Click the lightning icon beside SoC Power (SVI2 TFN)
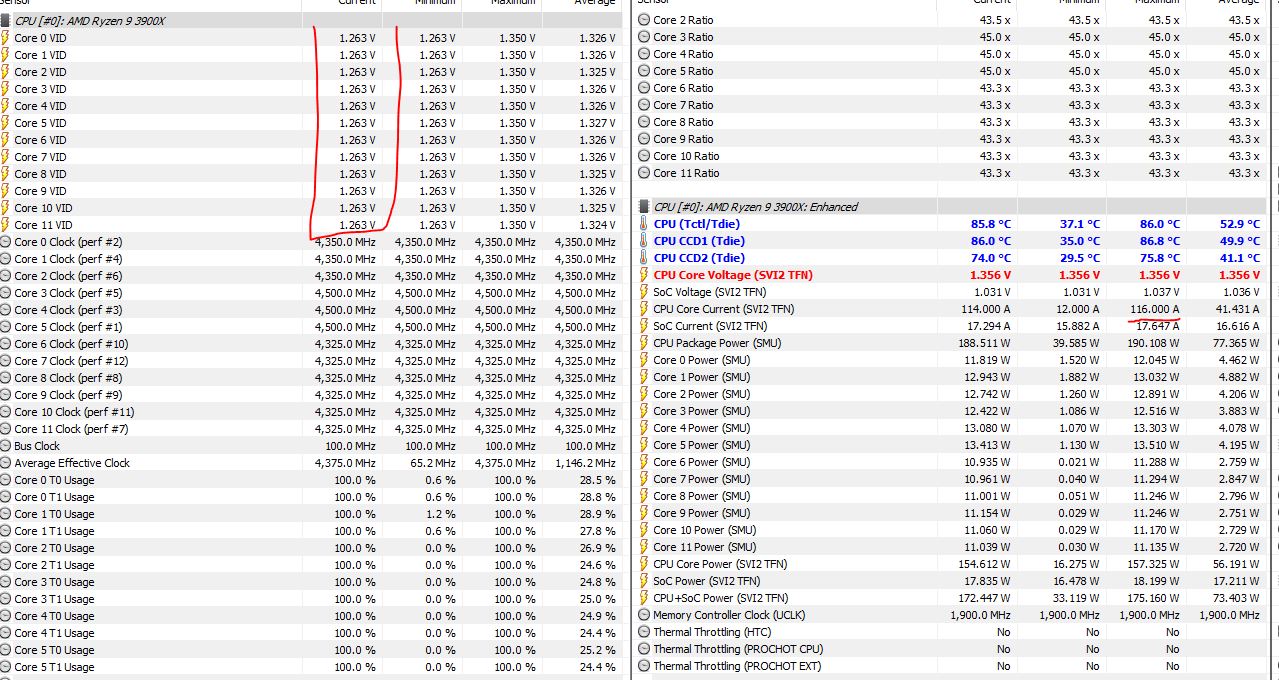1279x680 pixels. [x=644, y=581]
